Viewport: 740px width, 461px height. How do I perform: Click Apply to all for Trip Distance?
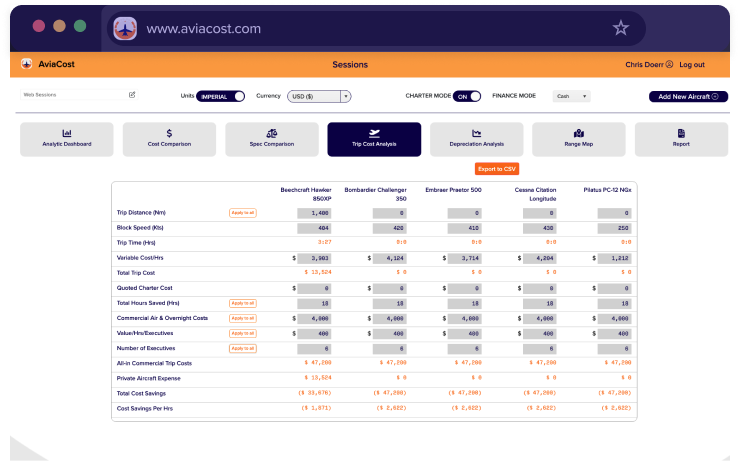(243, 213)
